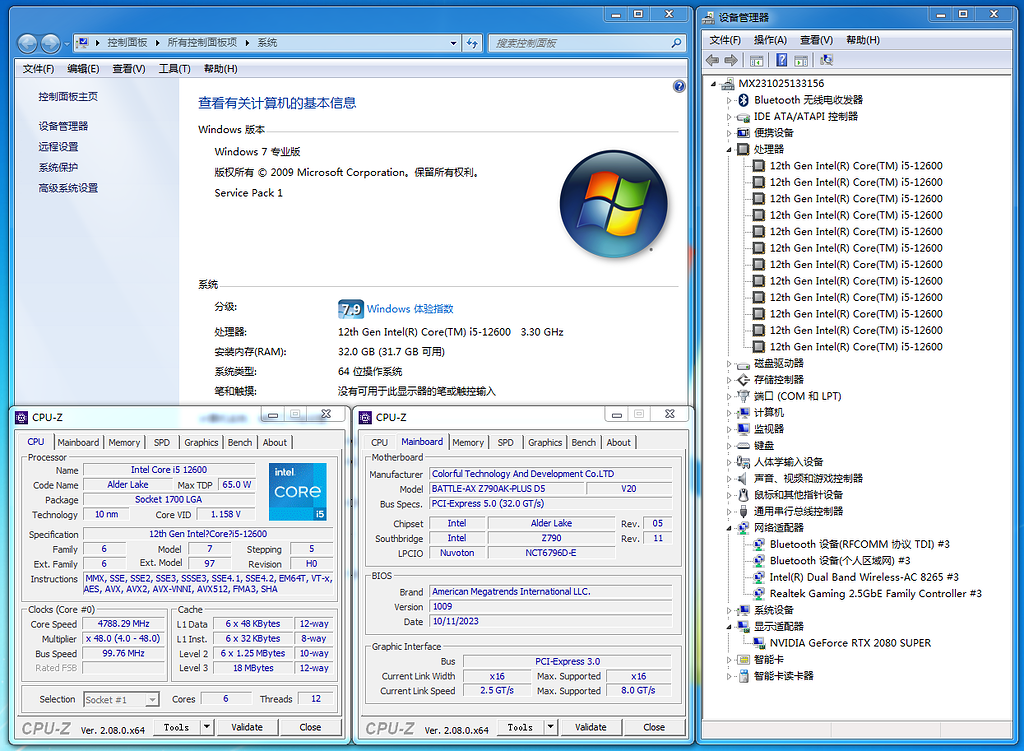Switch to Bench tab in left CPU-Z window
This screenshot has width=1024, height=751.
(x=240, y=442)
